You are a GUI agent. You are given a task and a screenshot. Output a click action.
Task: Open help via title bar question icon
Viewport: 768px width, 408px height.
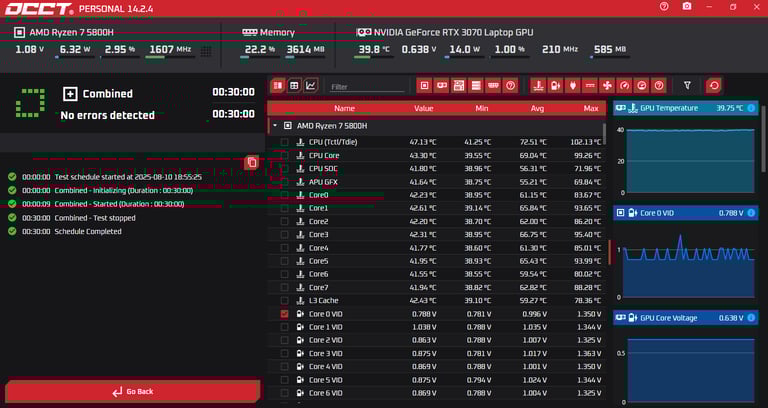664,6
